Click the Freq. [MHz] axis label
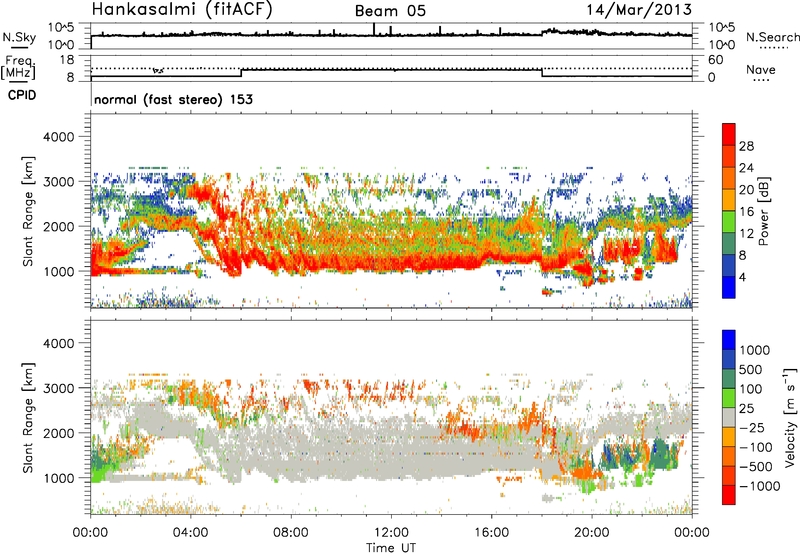This screenshot has height=554, width=800. 19,67
